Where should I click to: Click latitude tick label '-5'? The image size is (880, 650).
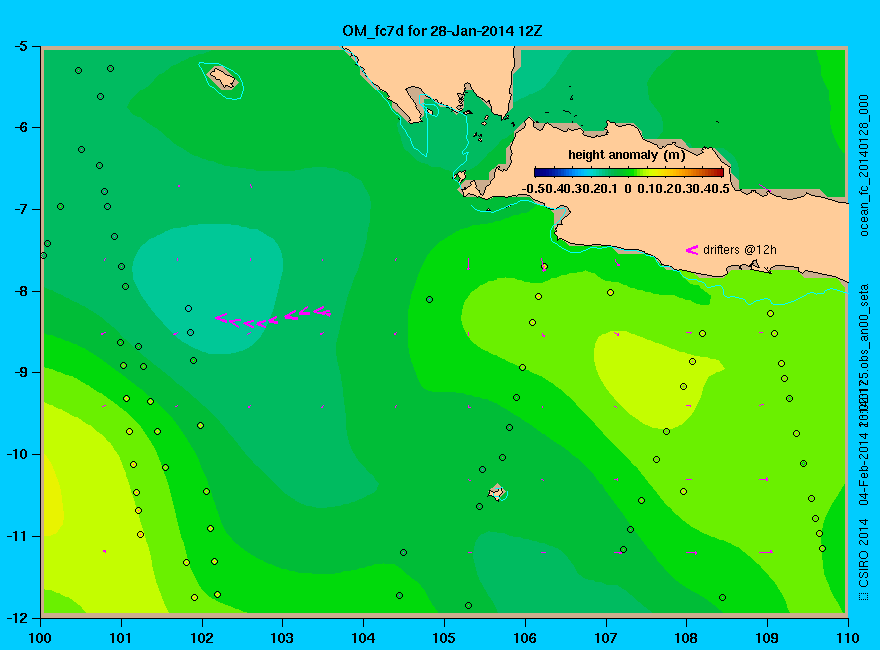pos(20,46)
